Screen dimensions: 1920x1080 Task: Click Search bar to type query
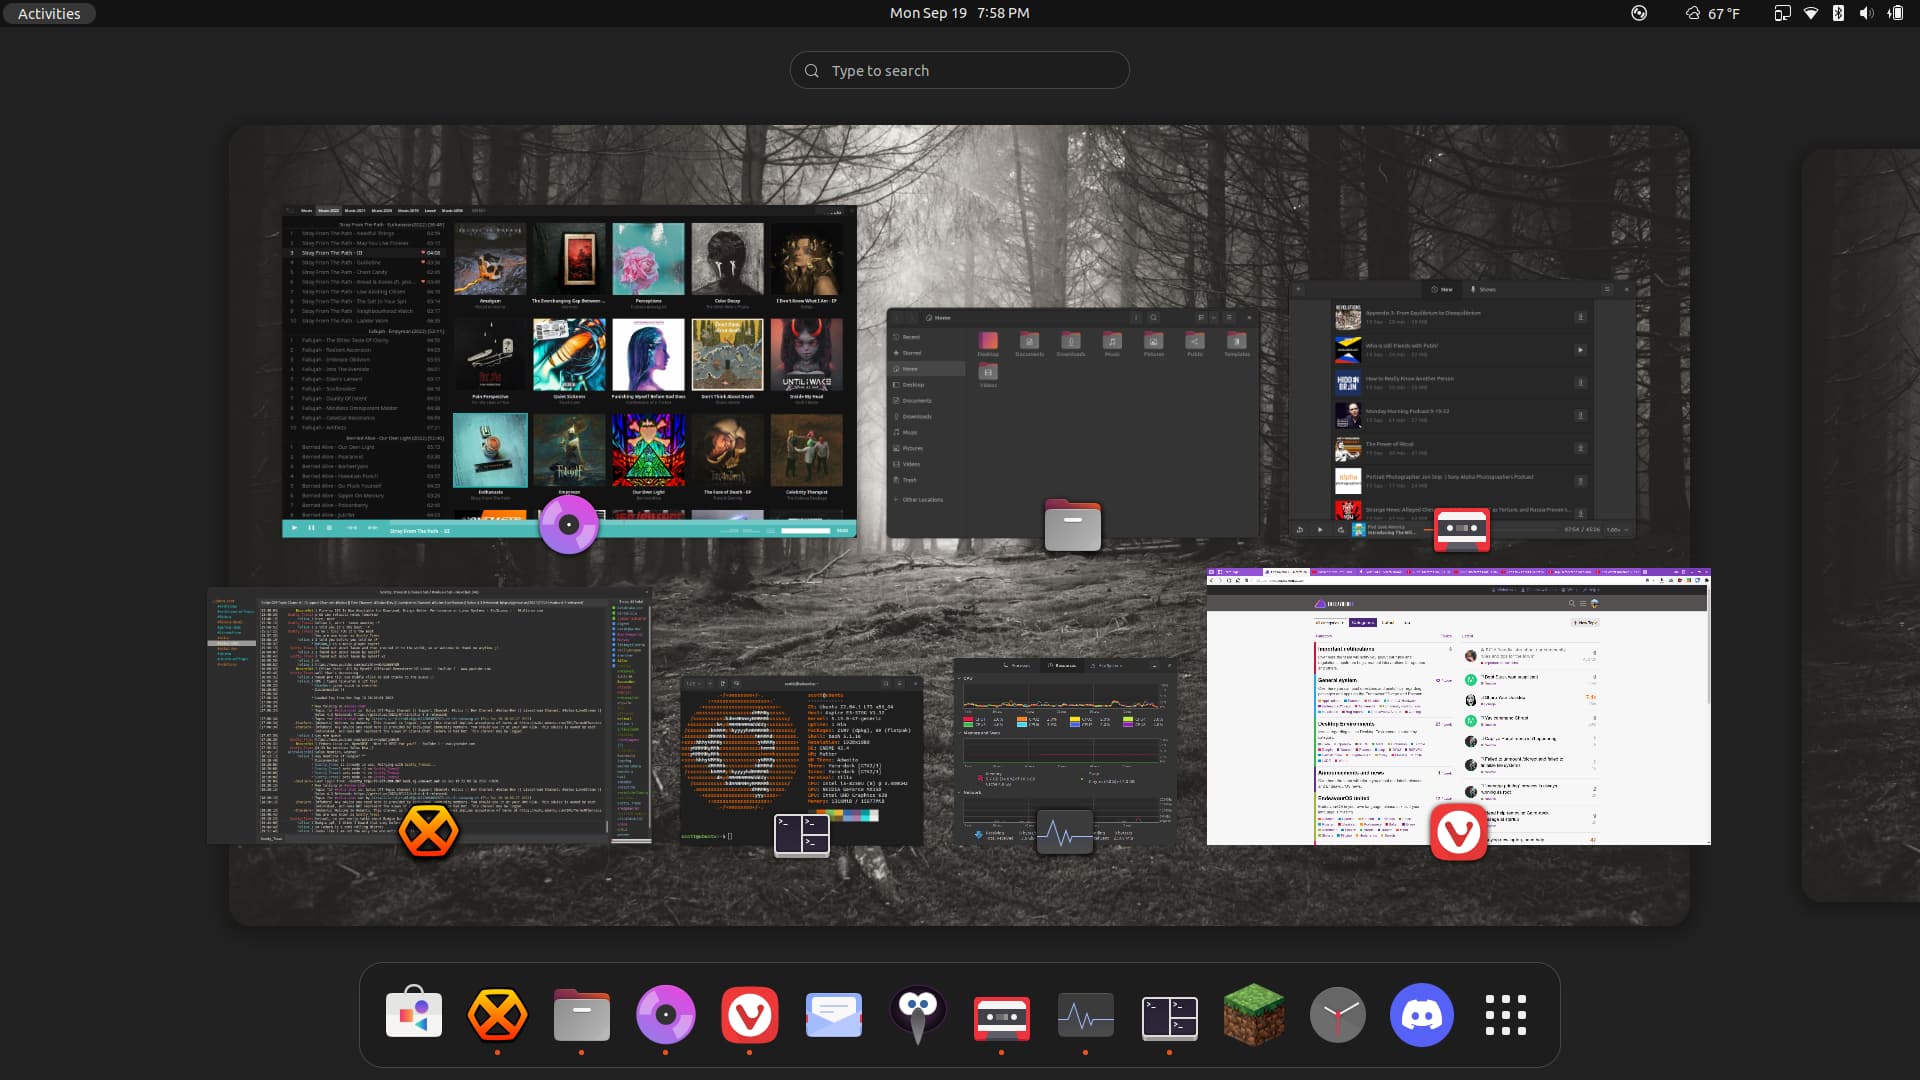tap(960, 70)
